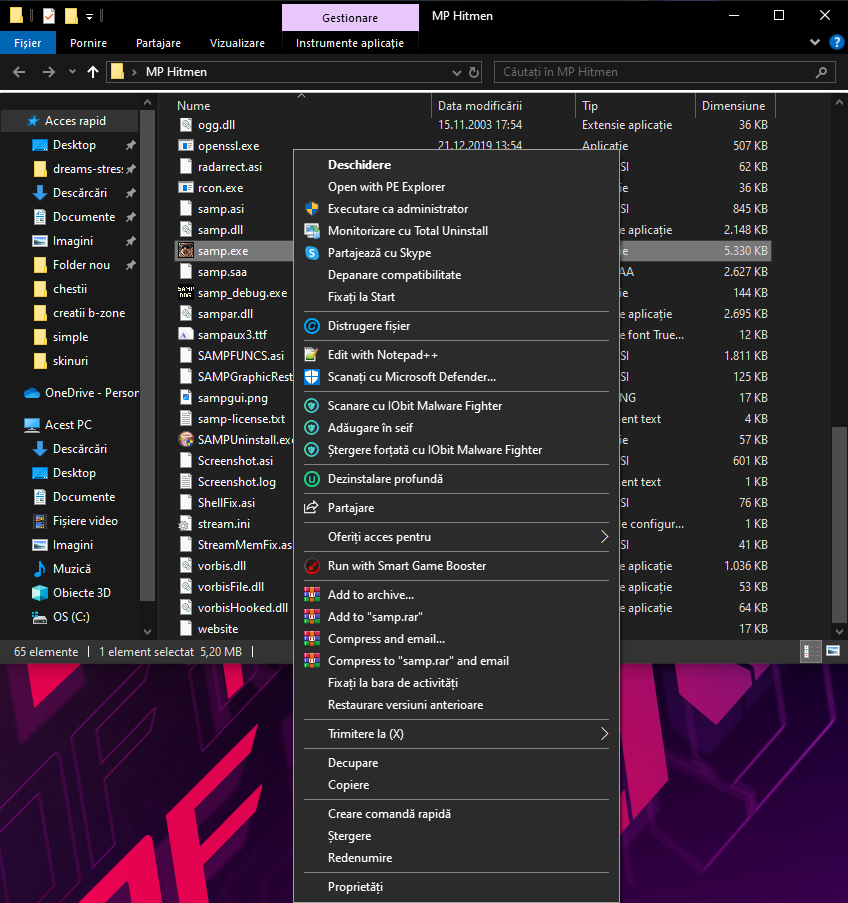The height and width of the screenshot is (903, 848).
Task: Click WinRAR icon beside Compress and email
Action: click(312, 639)
